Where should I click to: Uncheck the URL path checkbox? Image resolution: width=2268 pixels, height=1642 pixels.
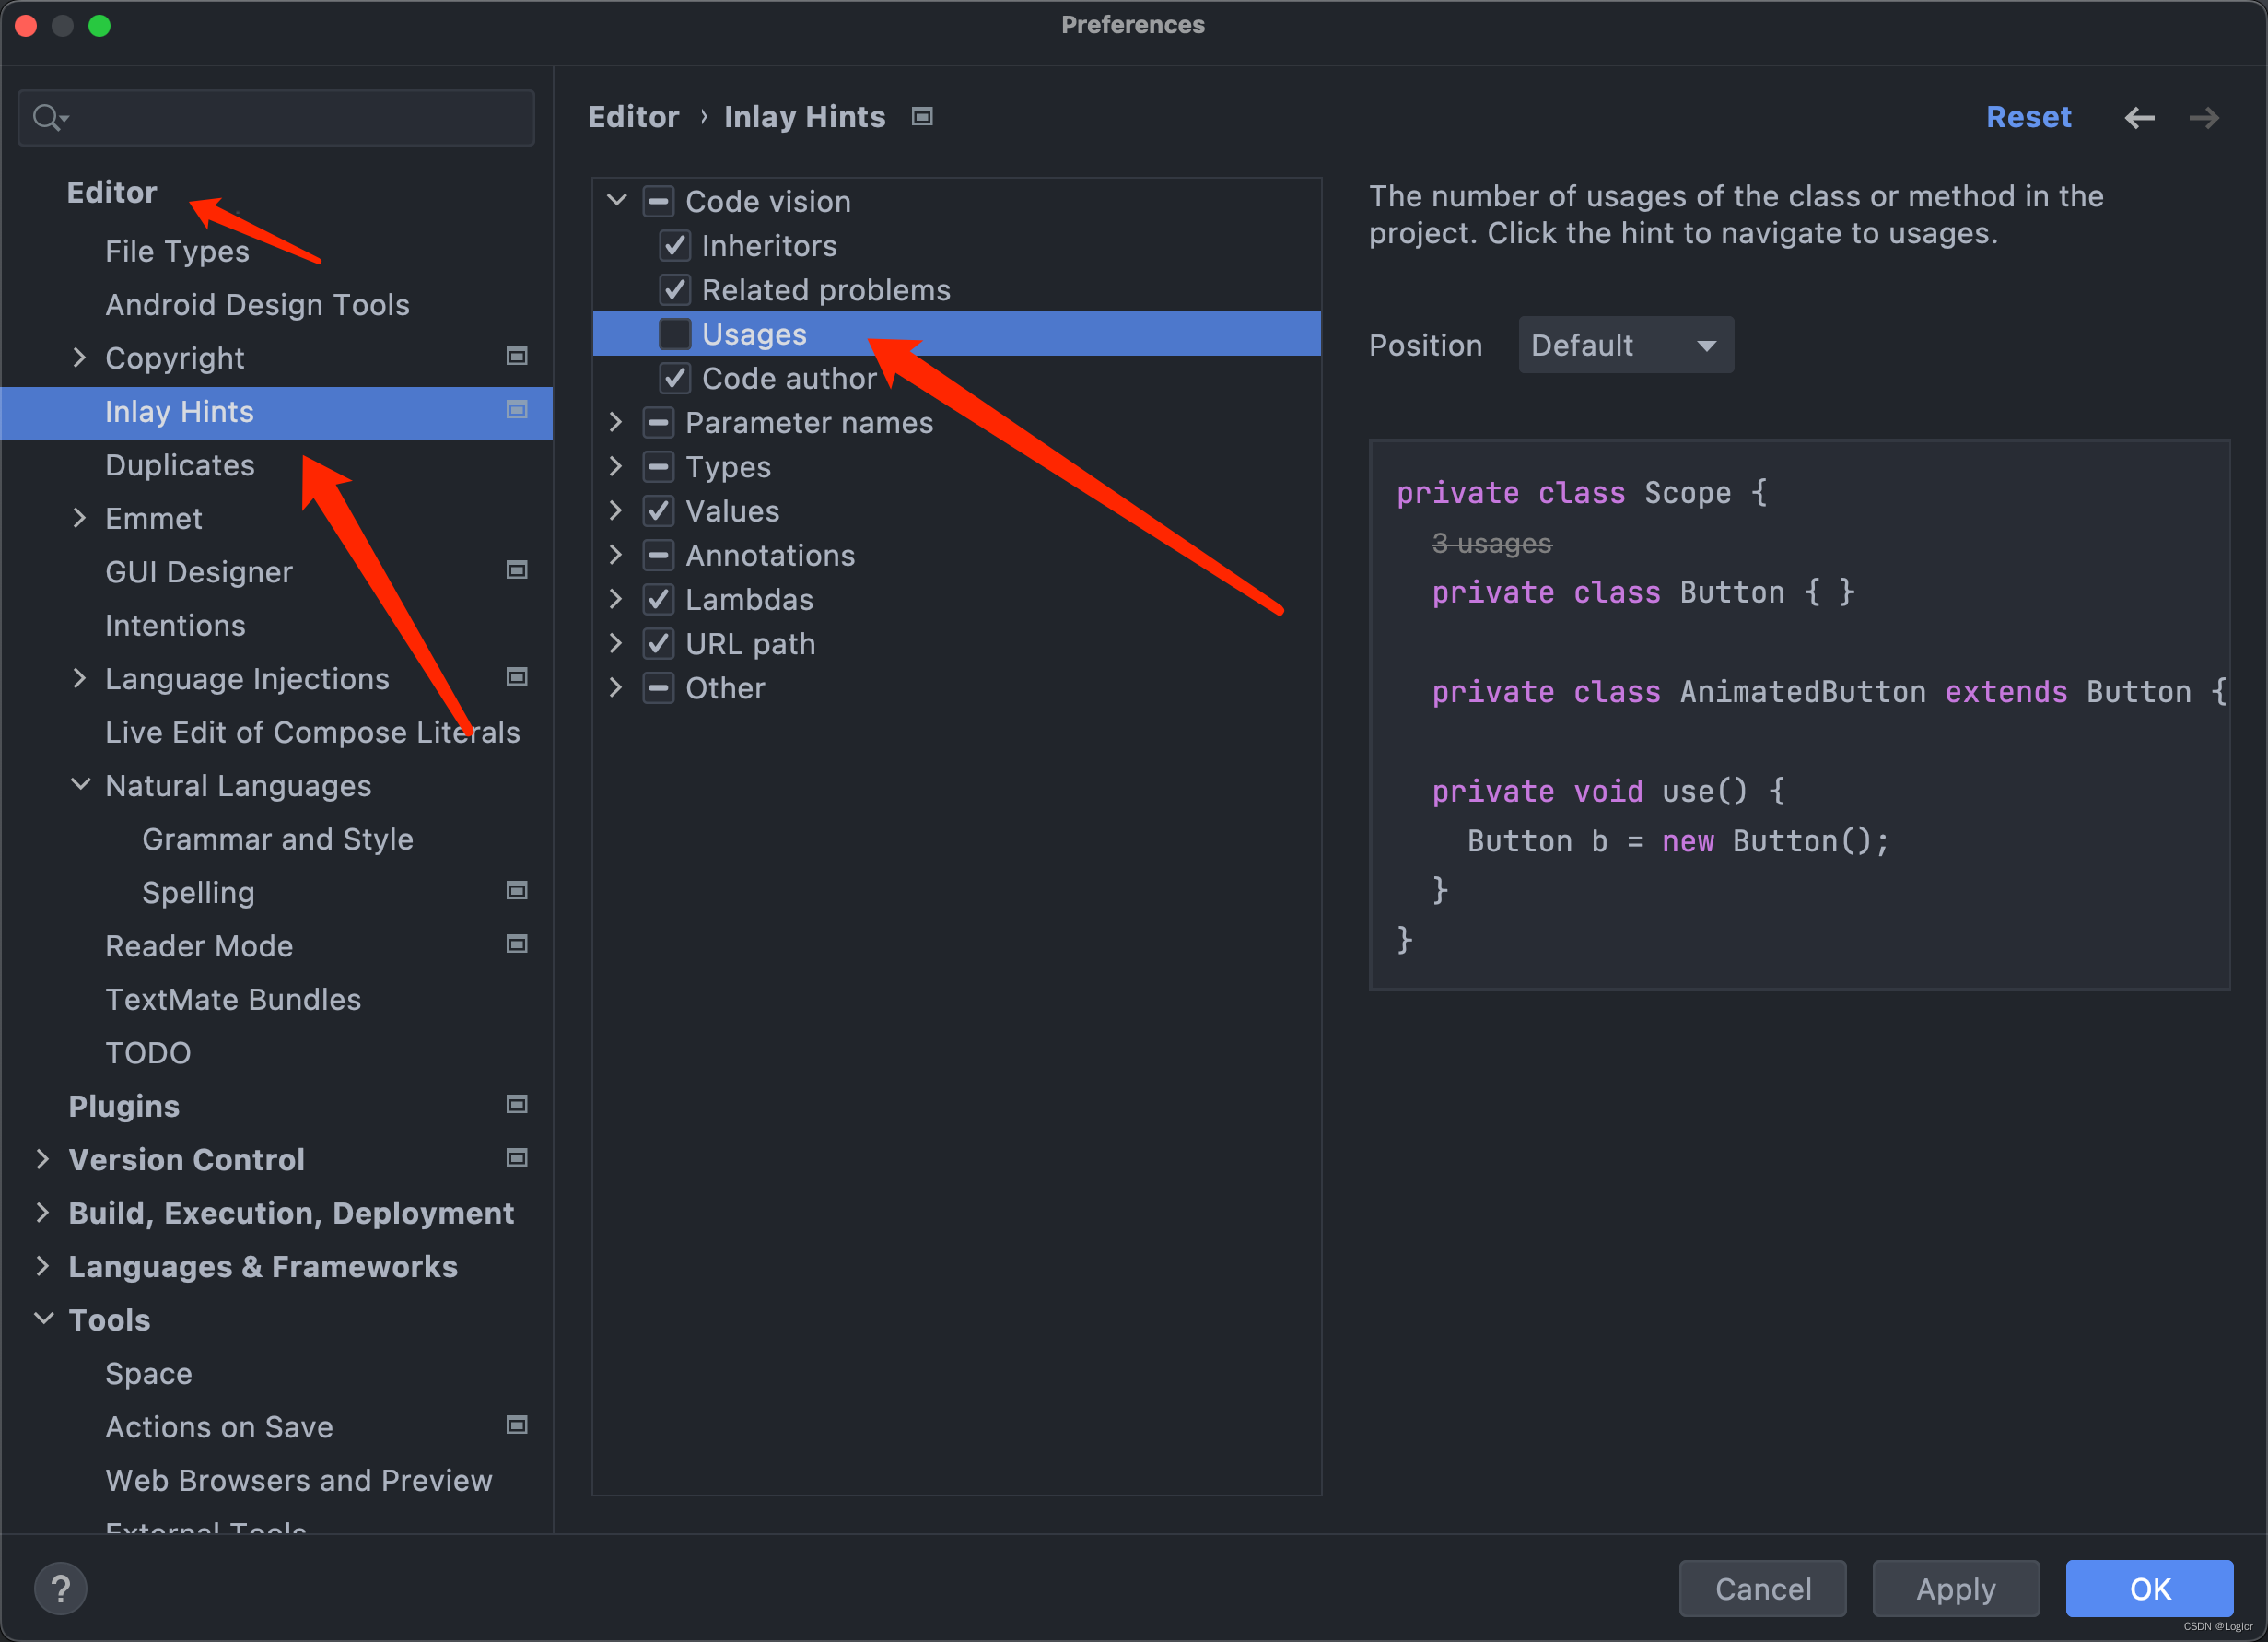pyautogui.click(x=658, y=644)
